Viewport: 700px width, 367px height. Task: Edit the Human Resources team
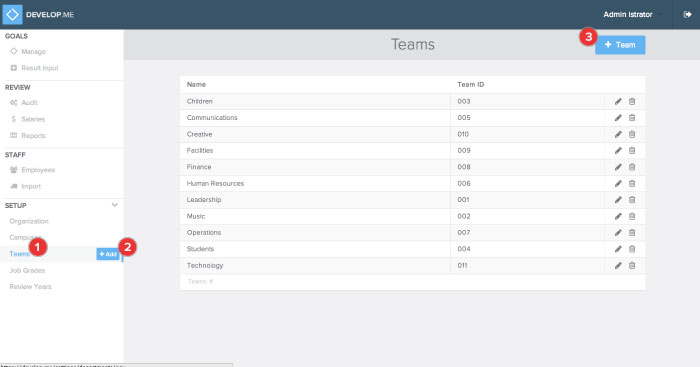point(618,184)
